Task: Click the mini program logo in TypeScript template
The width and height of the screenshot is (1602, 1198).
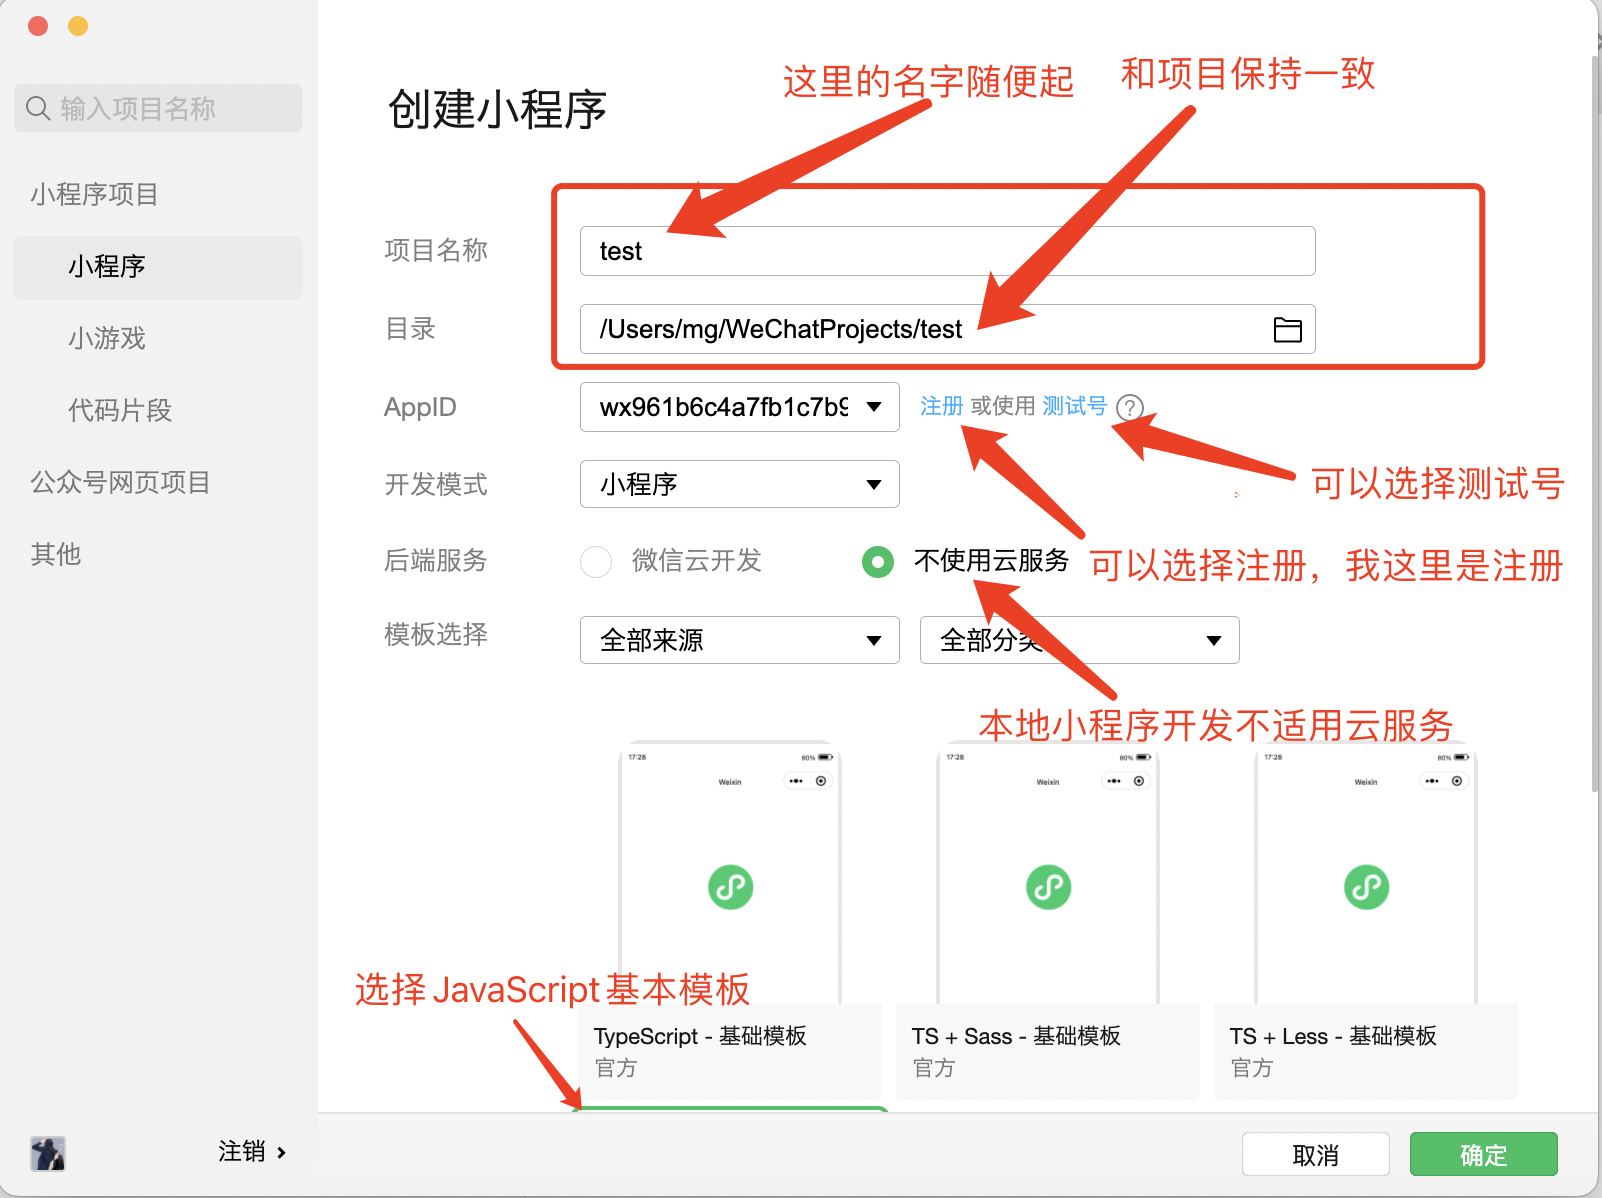Action: [x=731, y=887]
